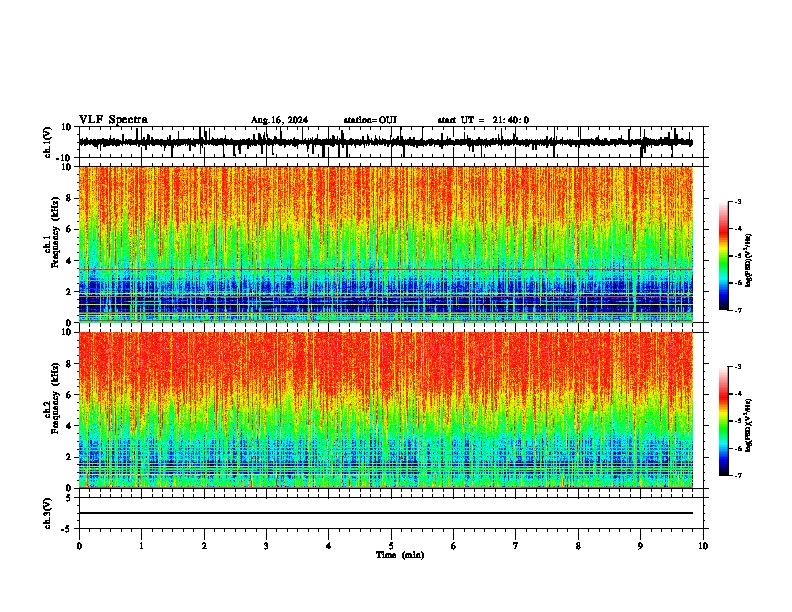Click the 7 minute time axis tick

[x=516, y=546]
